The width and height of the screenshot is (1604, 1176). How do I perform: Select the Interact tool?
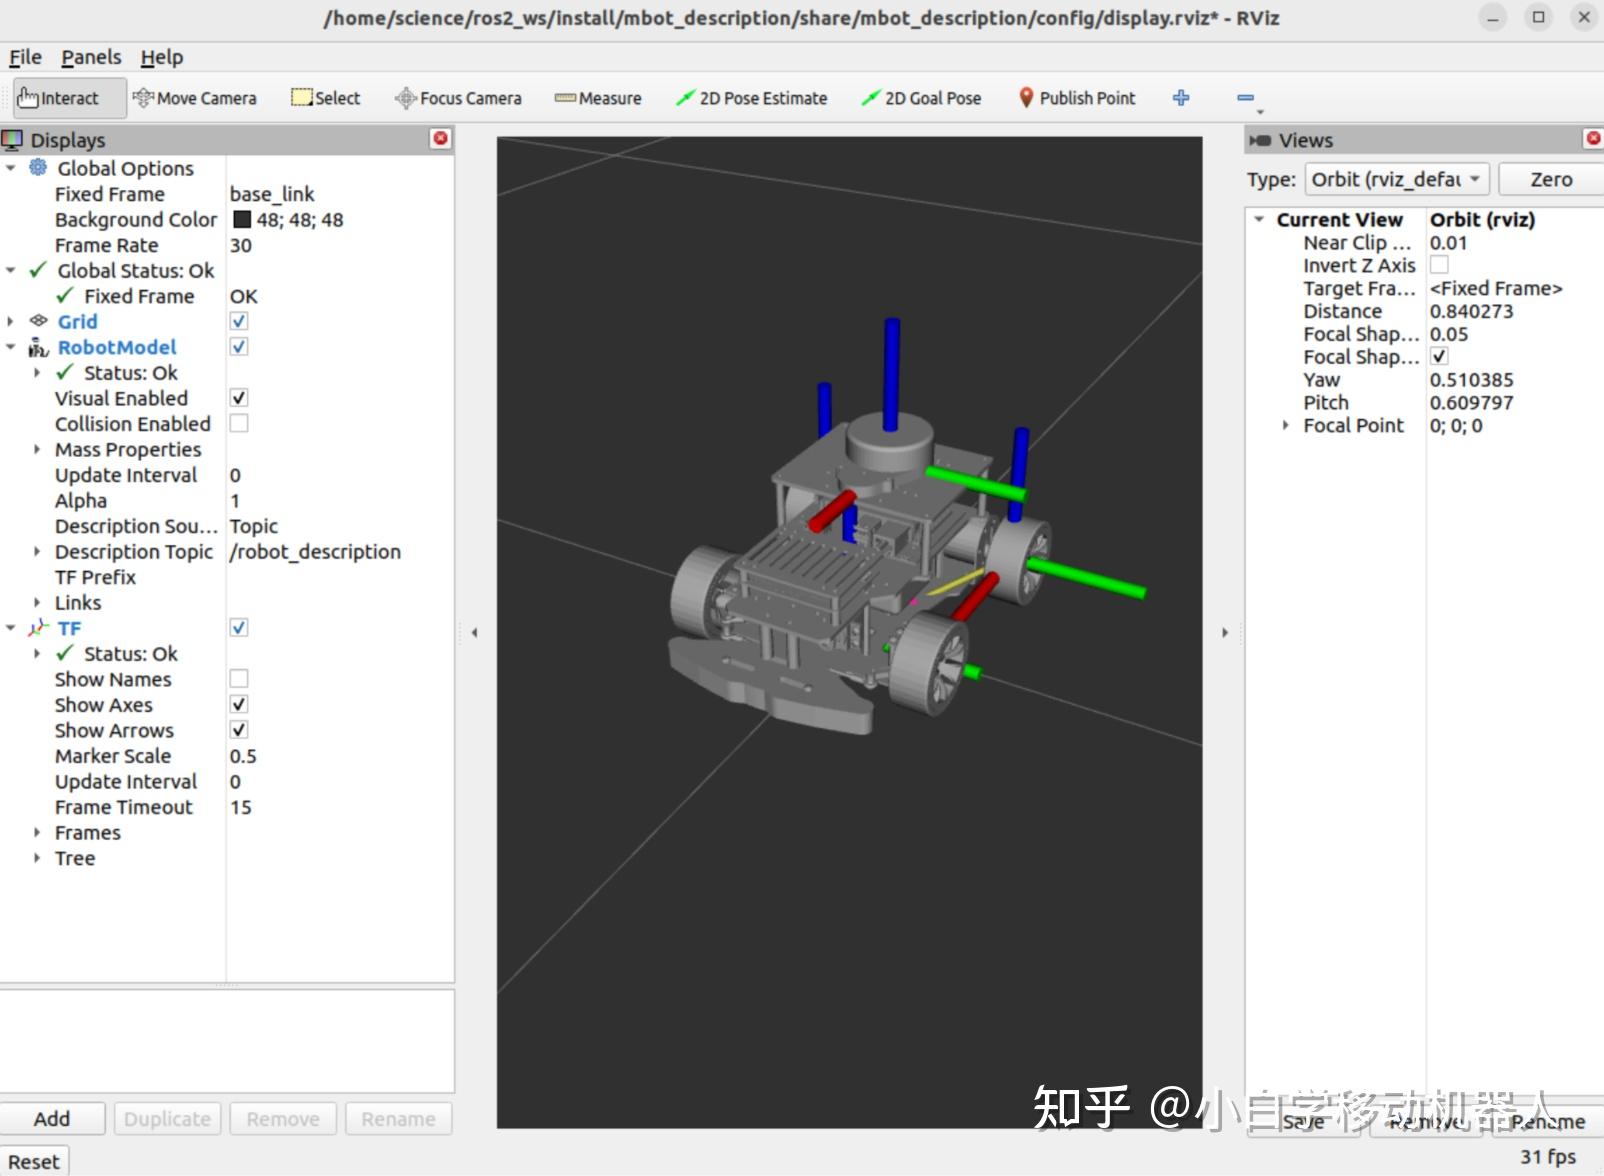click(x=69, y=98)
